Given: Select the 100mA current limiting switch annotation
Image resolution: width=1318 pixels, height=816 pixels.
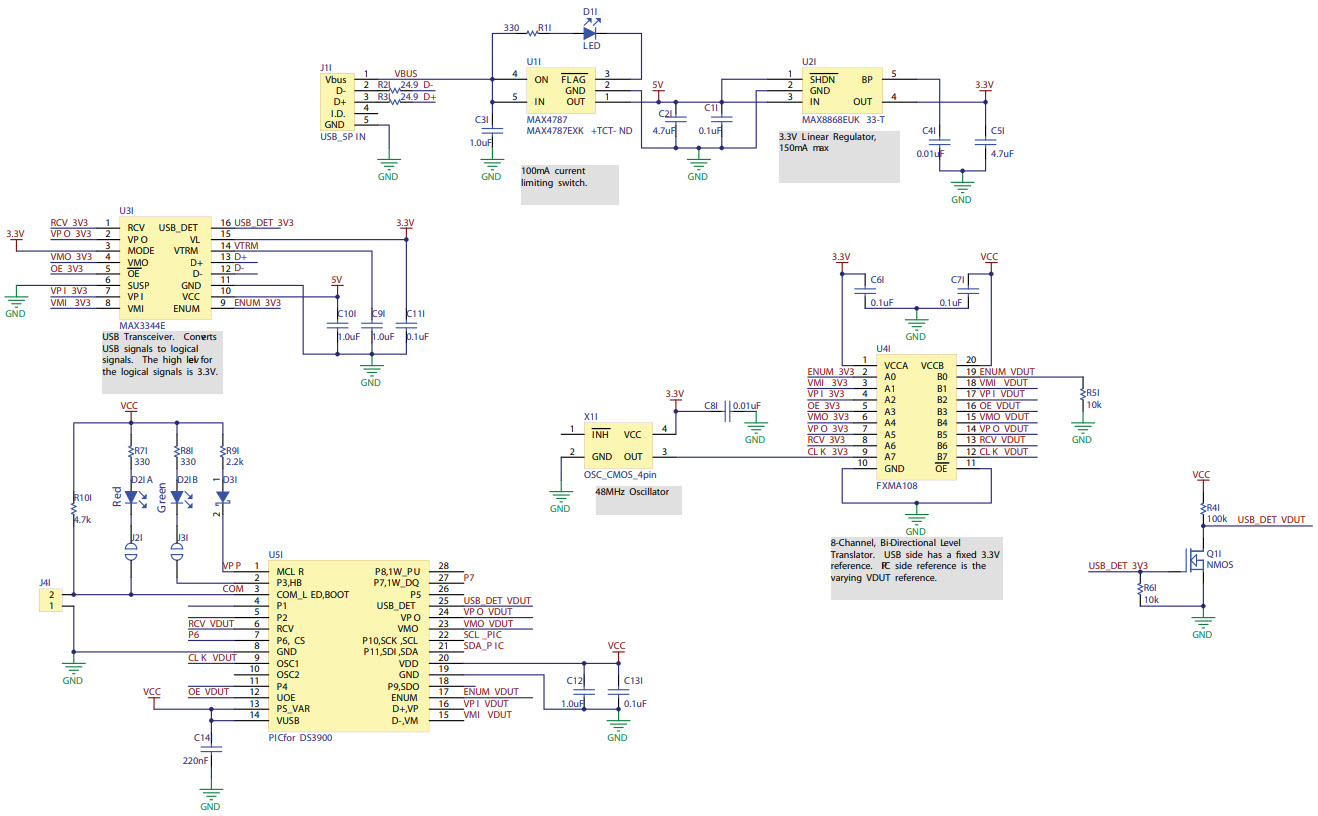Looking at the screenshot, I should (569, 184).
